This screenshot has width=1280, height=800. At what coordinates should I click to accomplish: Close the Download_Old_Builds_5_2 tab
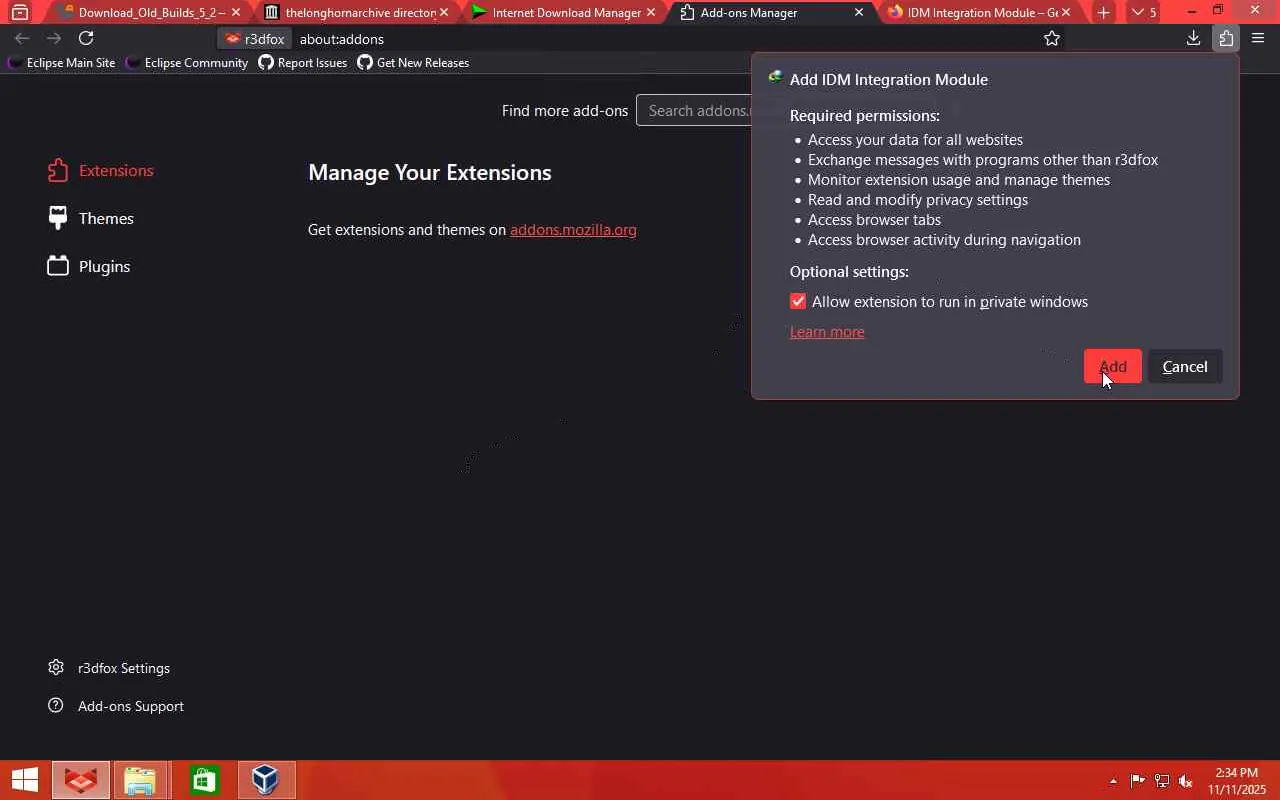point(236,13)
